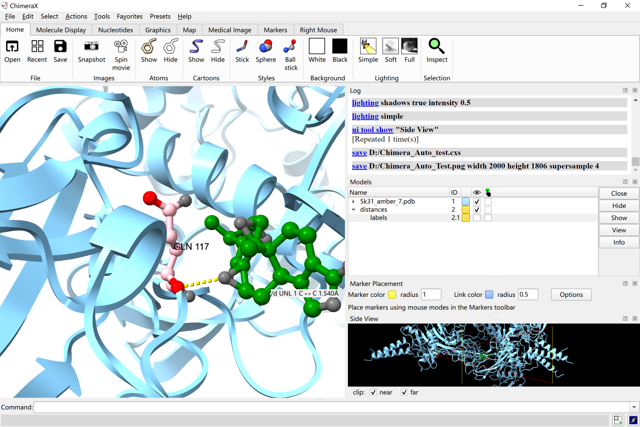Close the Log panel
Image resolution: width=640 pixels, height=427 pixels.
[x=635, y=90]
